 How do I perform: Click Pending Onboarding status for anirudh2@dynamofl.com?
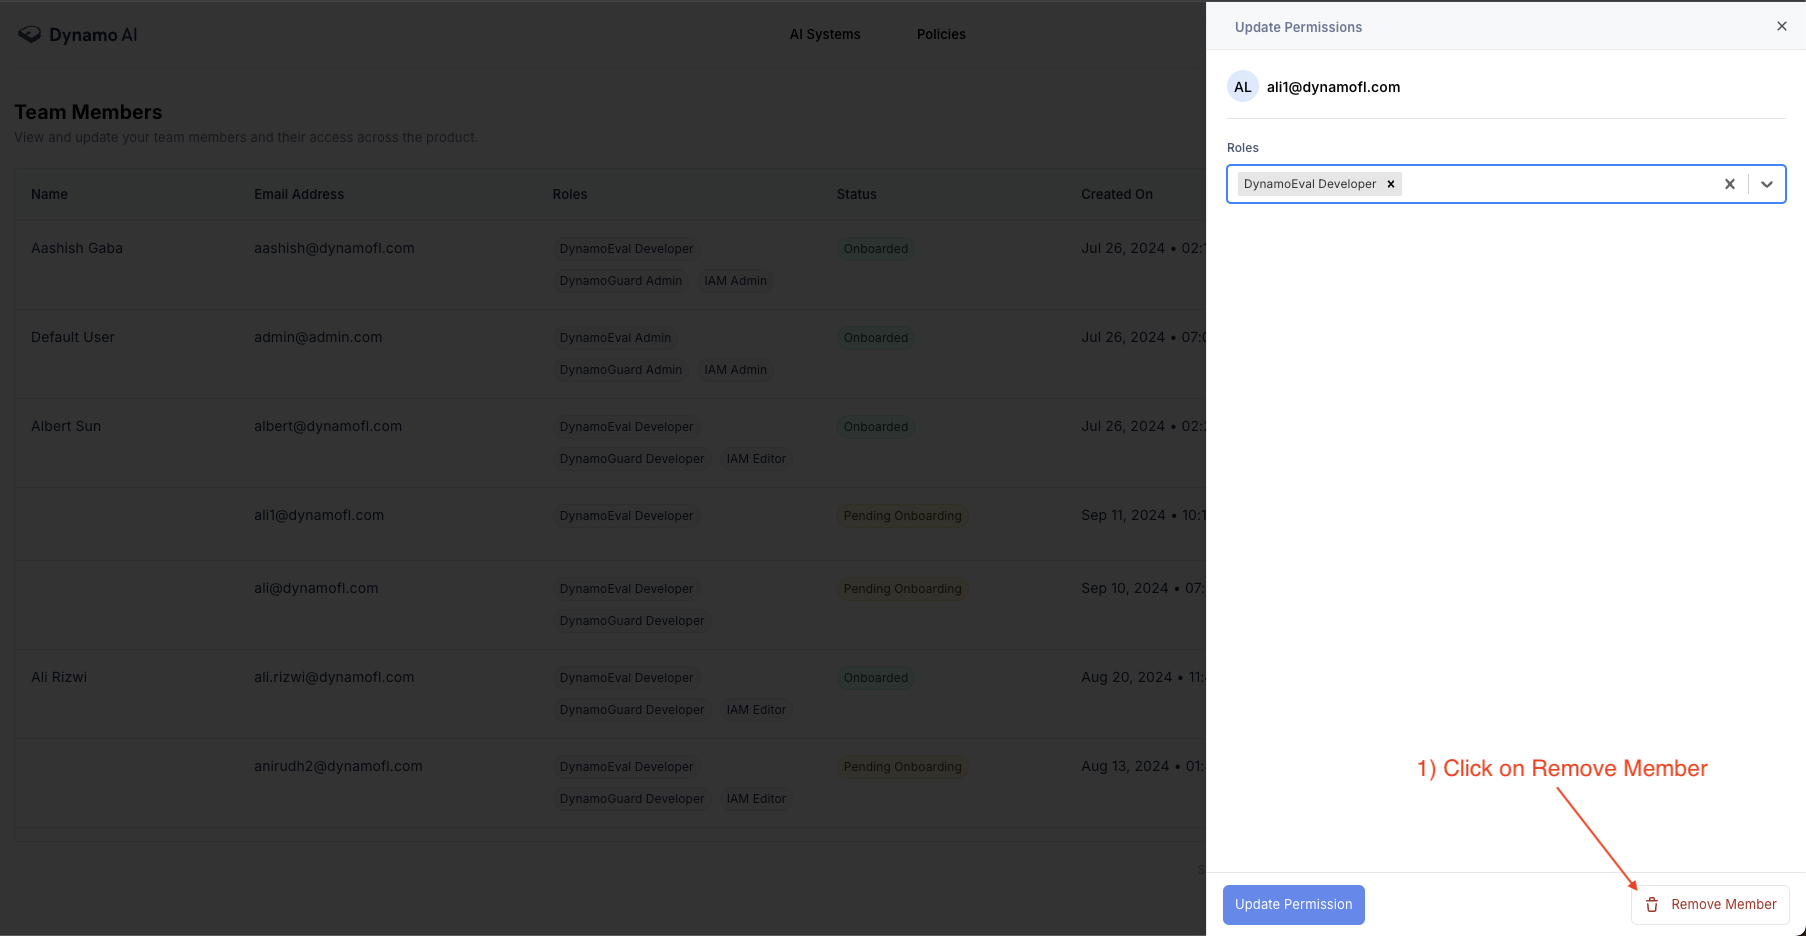(902, 767)
